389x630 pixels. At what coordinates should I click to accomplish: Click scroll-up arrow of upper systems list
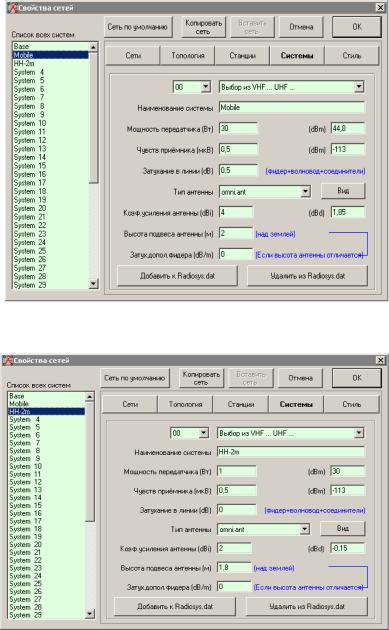(x=93, y=47)
